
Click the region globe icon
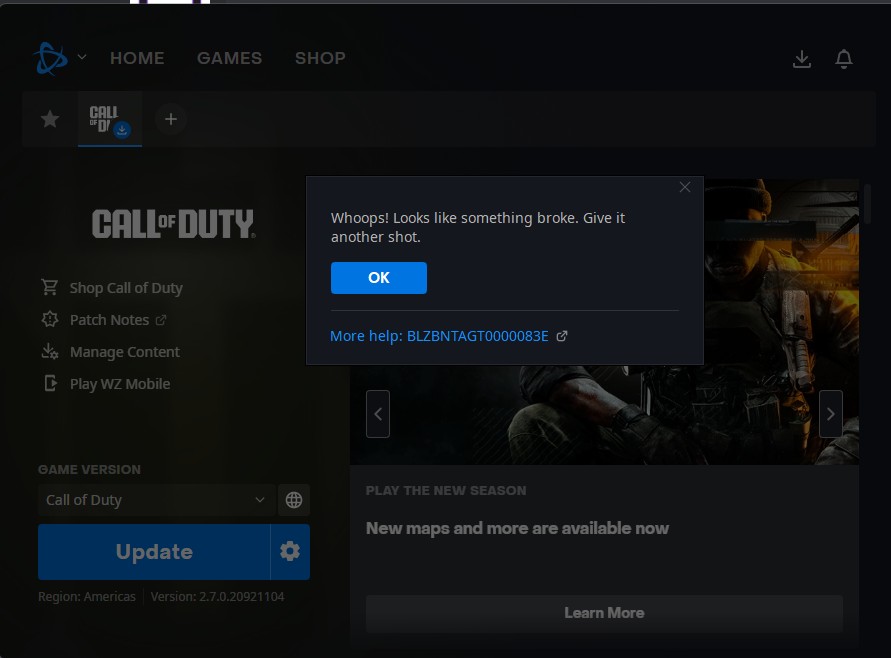(294, 500)
